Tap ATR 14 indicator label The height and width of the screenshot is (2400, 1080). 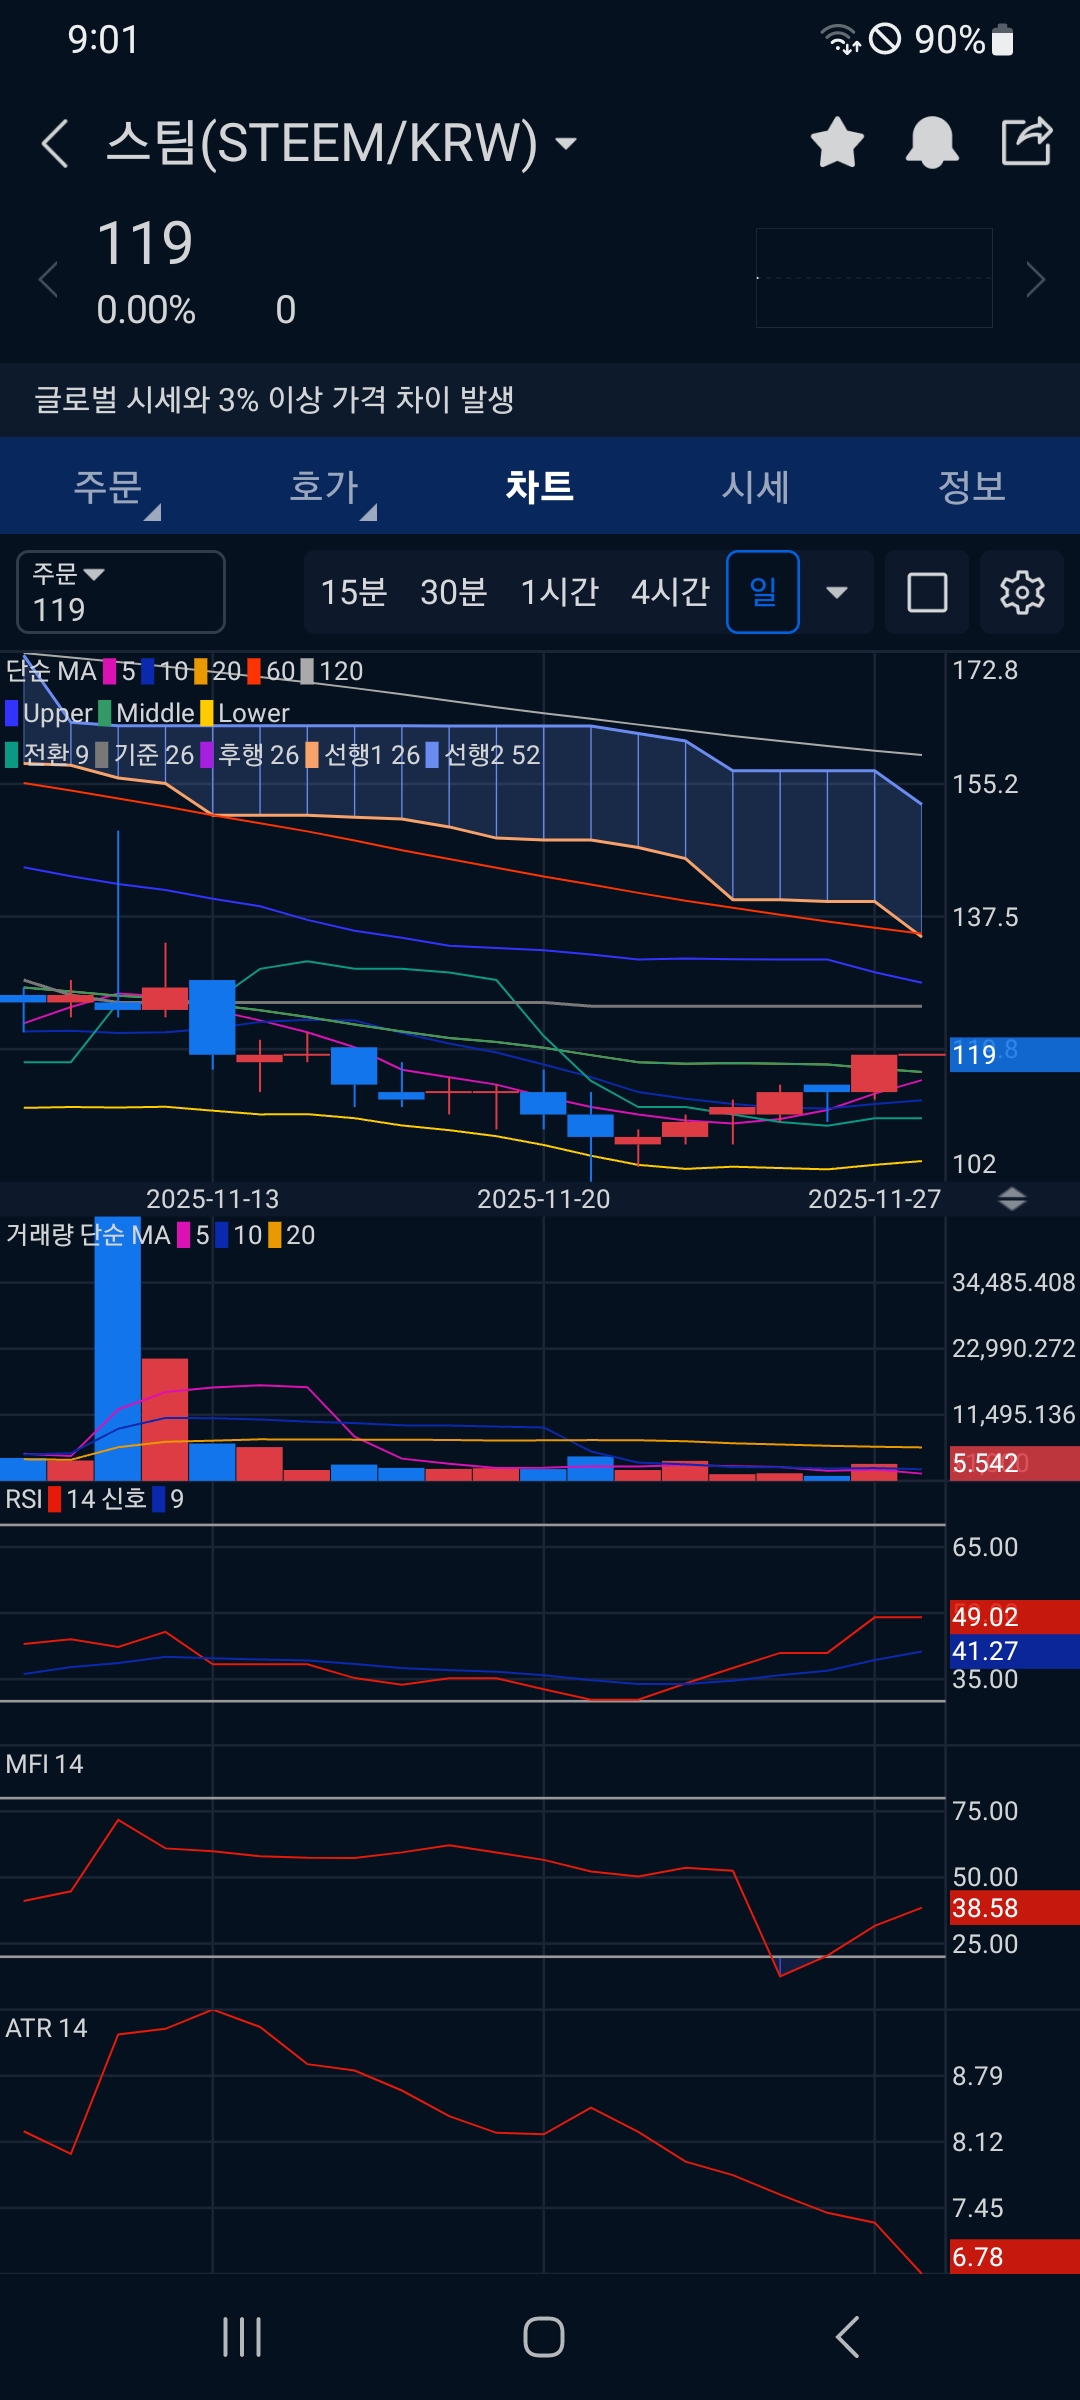(x=46, y=2028)
